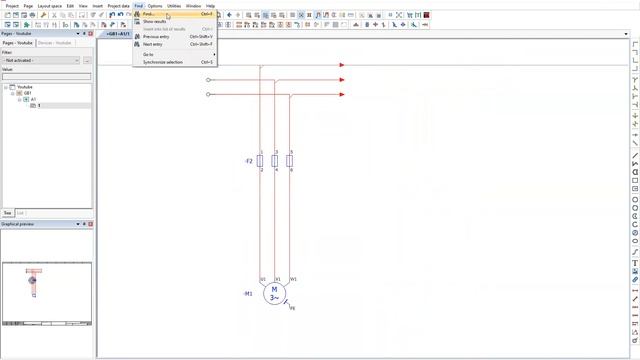Open the Options menu

[155, 6]
